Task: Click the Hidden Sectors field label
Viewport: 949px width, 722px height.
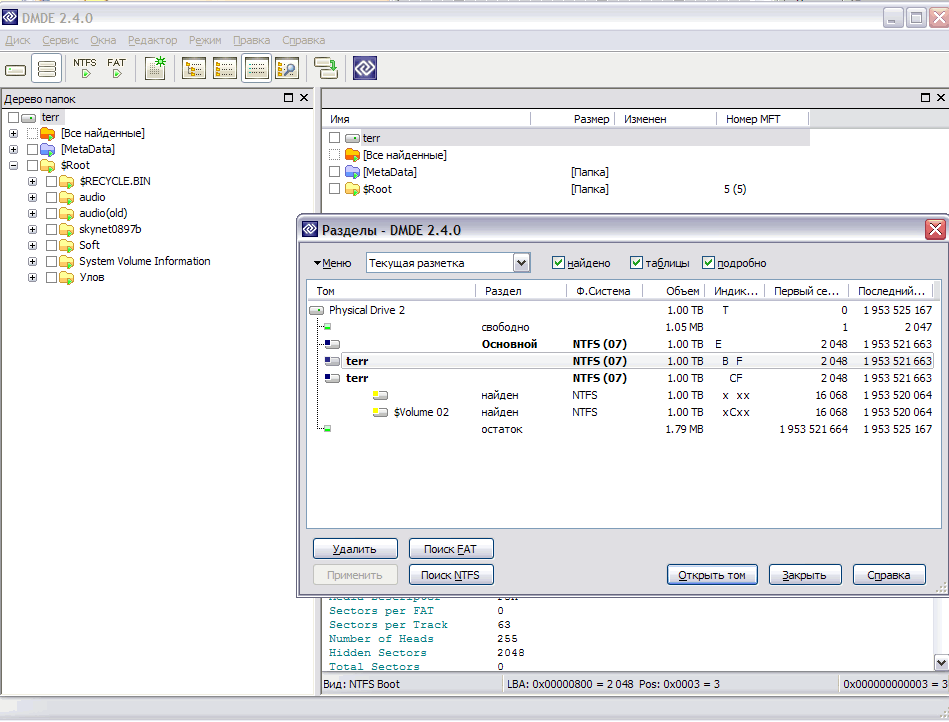Action: click(378, 653)
